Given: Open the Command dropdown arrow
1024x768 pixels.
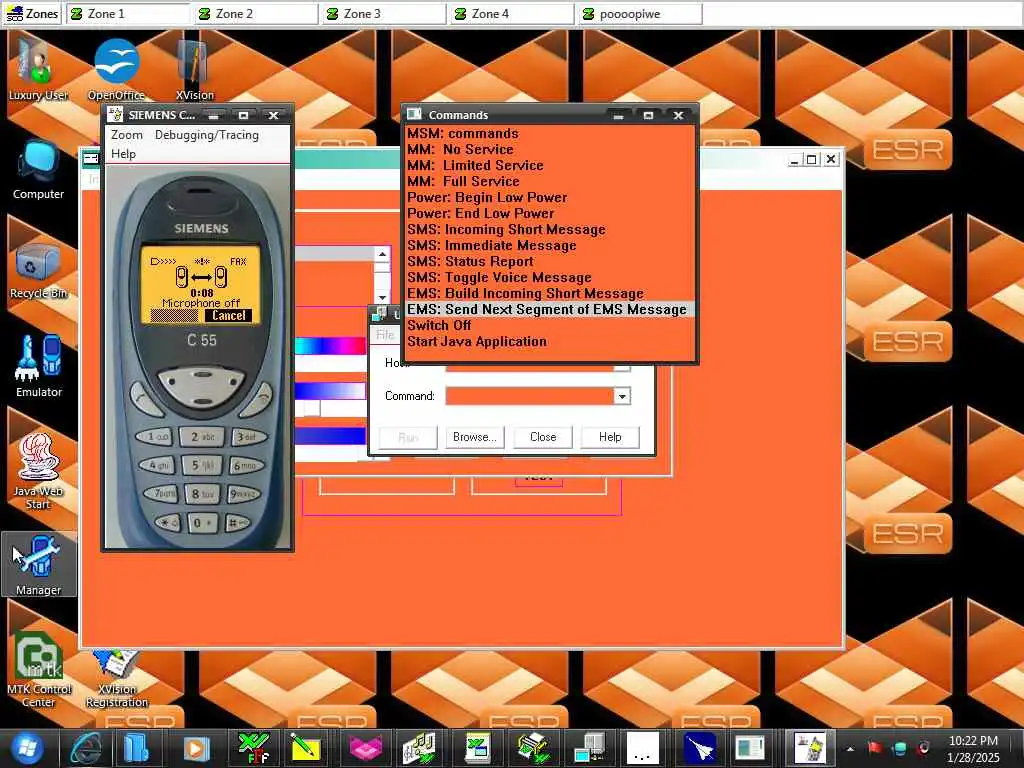Looking at the screenshot, I should [622, 396].
